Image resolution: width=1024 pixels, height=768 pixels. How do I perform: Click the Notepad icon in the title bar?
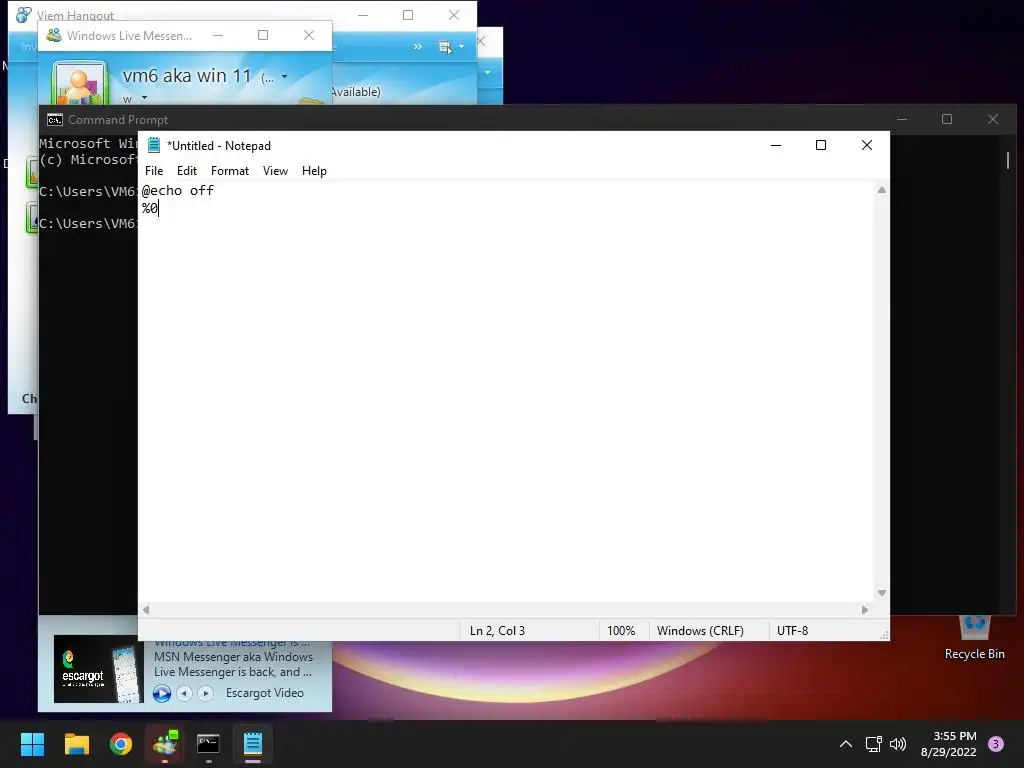point(154,145)
